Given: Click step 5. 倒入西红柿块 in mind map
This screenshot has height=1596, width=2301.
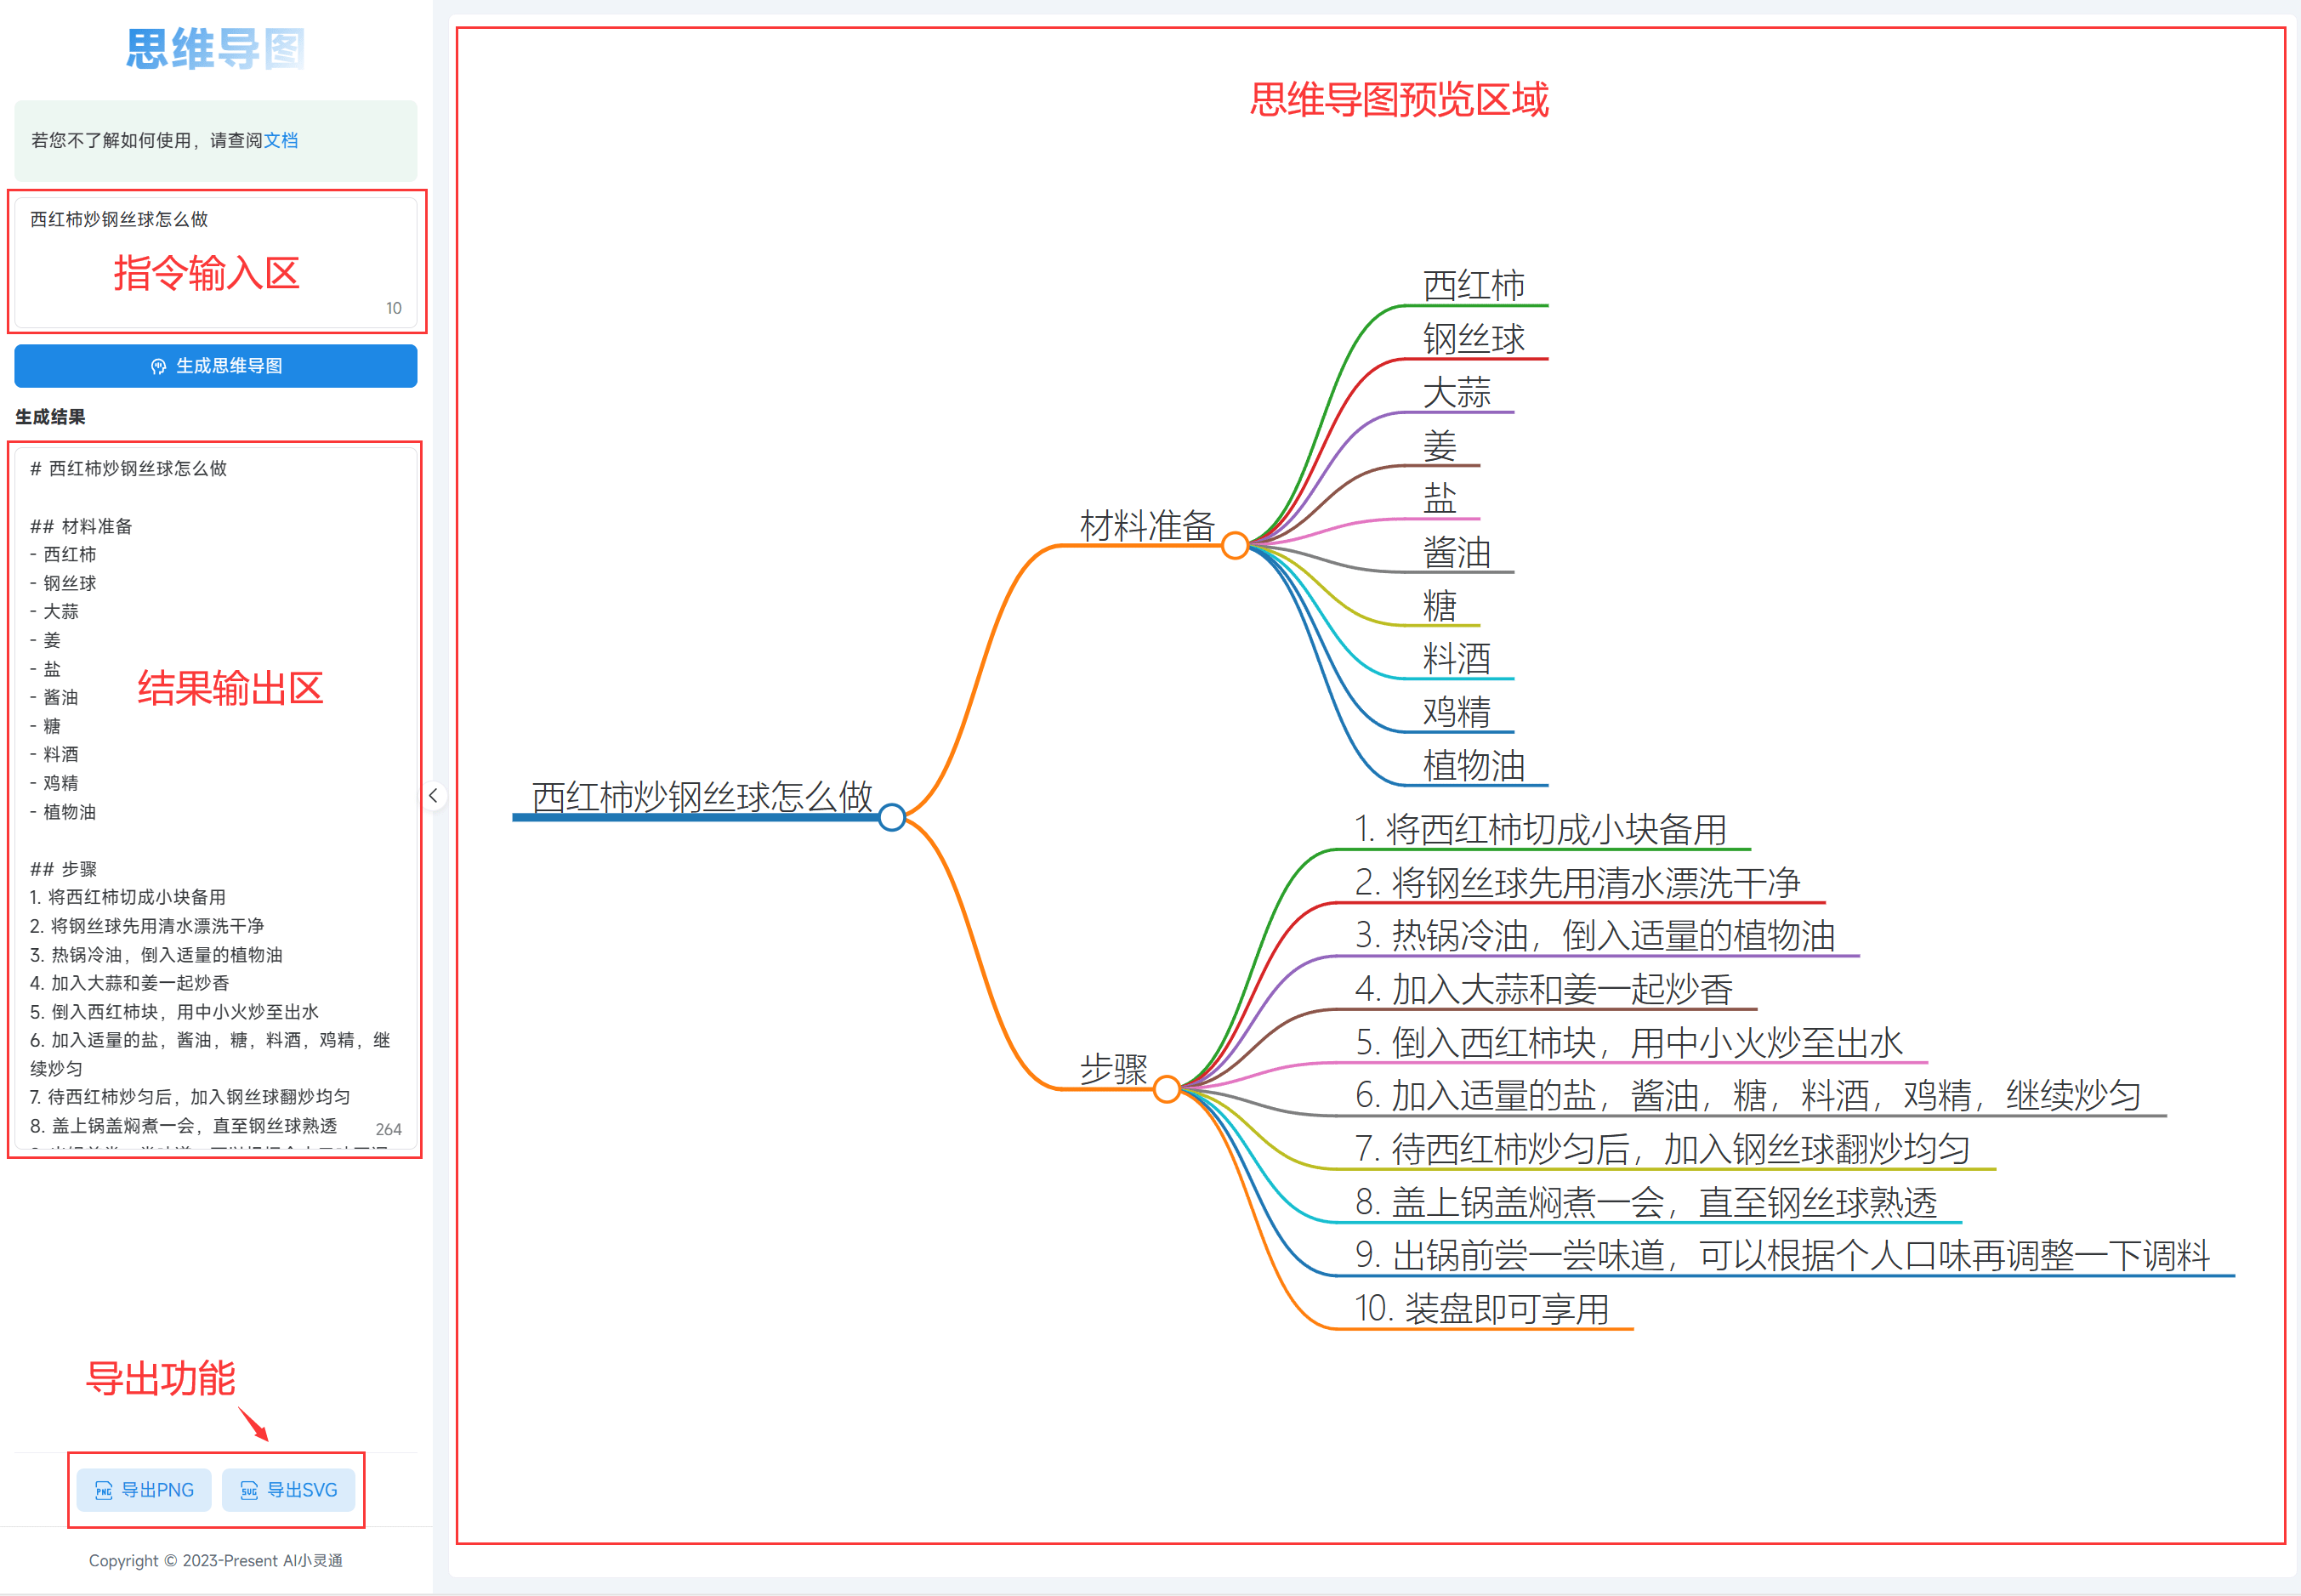Looking at the screenshot, I should (1629, 1042).
